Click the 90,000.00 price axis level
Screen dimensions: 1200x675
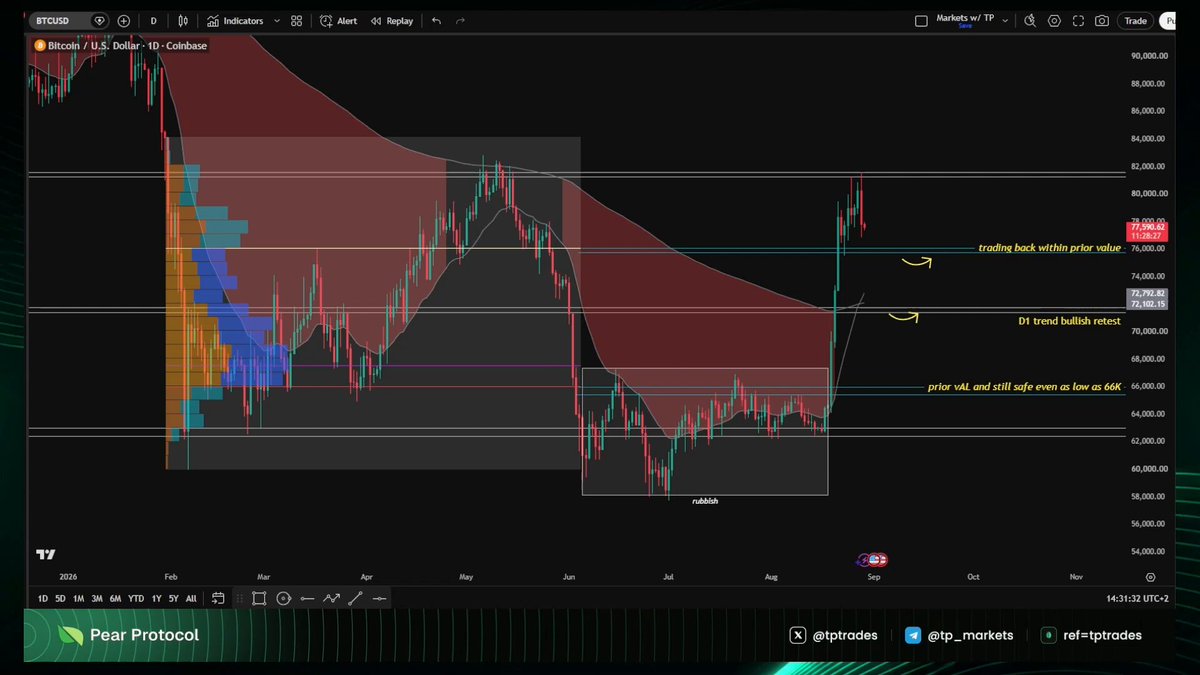pos(1149,56)
